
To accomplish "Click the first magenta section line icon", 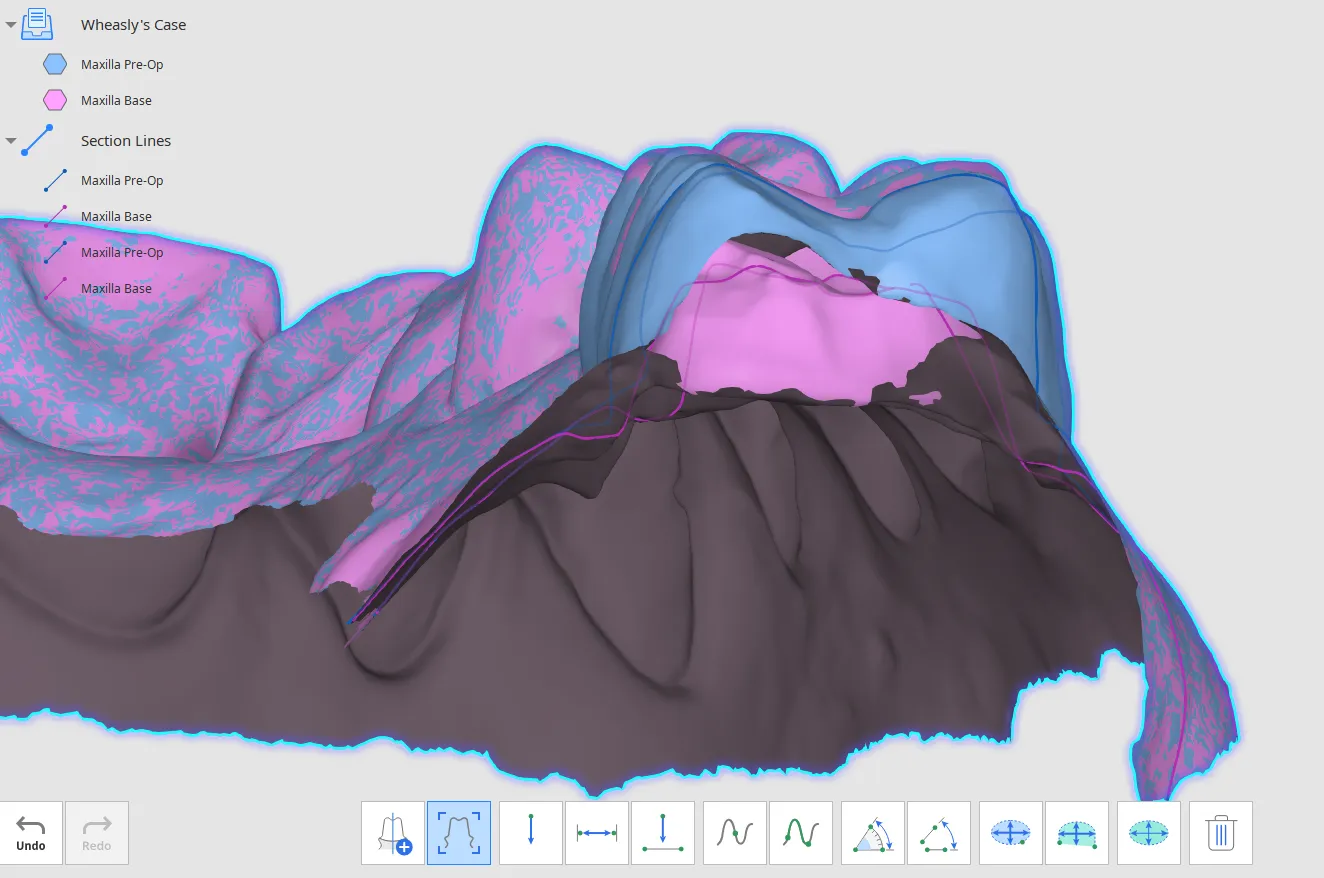I will click(x=55, y=216).
